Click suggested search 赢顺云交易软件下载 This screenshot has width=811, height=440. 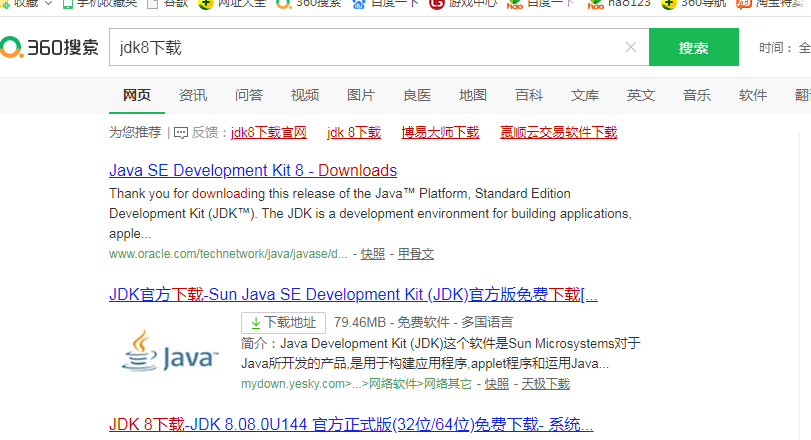click(559, 133)
